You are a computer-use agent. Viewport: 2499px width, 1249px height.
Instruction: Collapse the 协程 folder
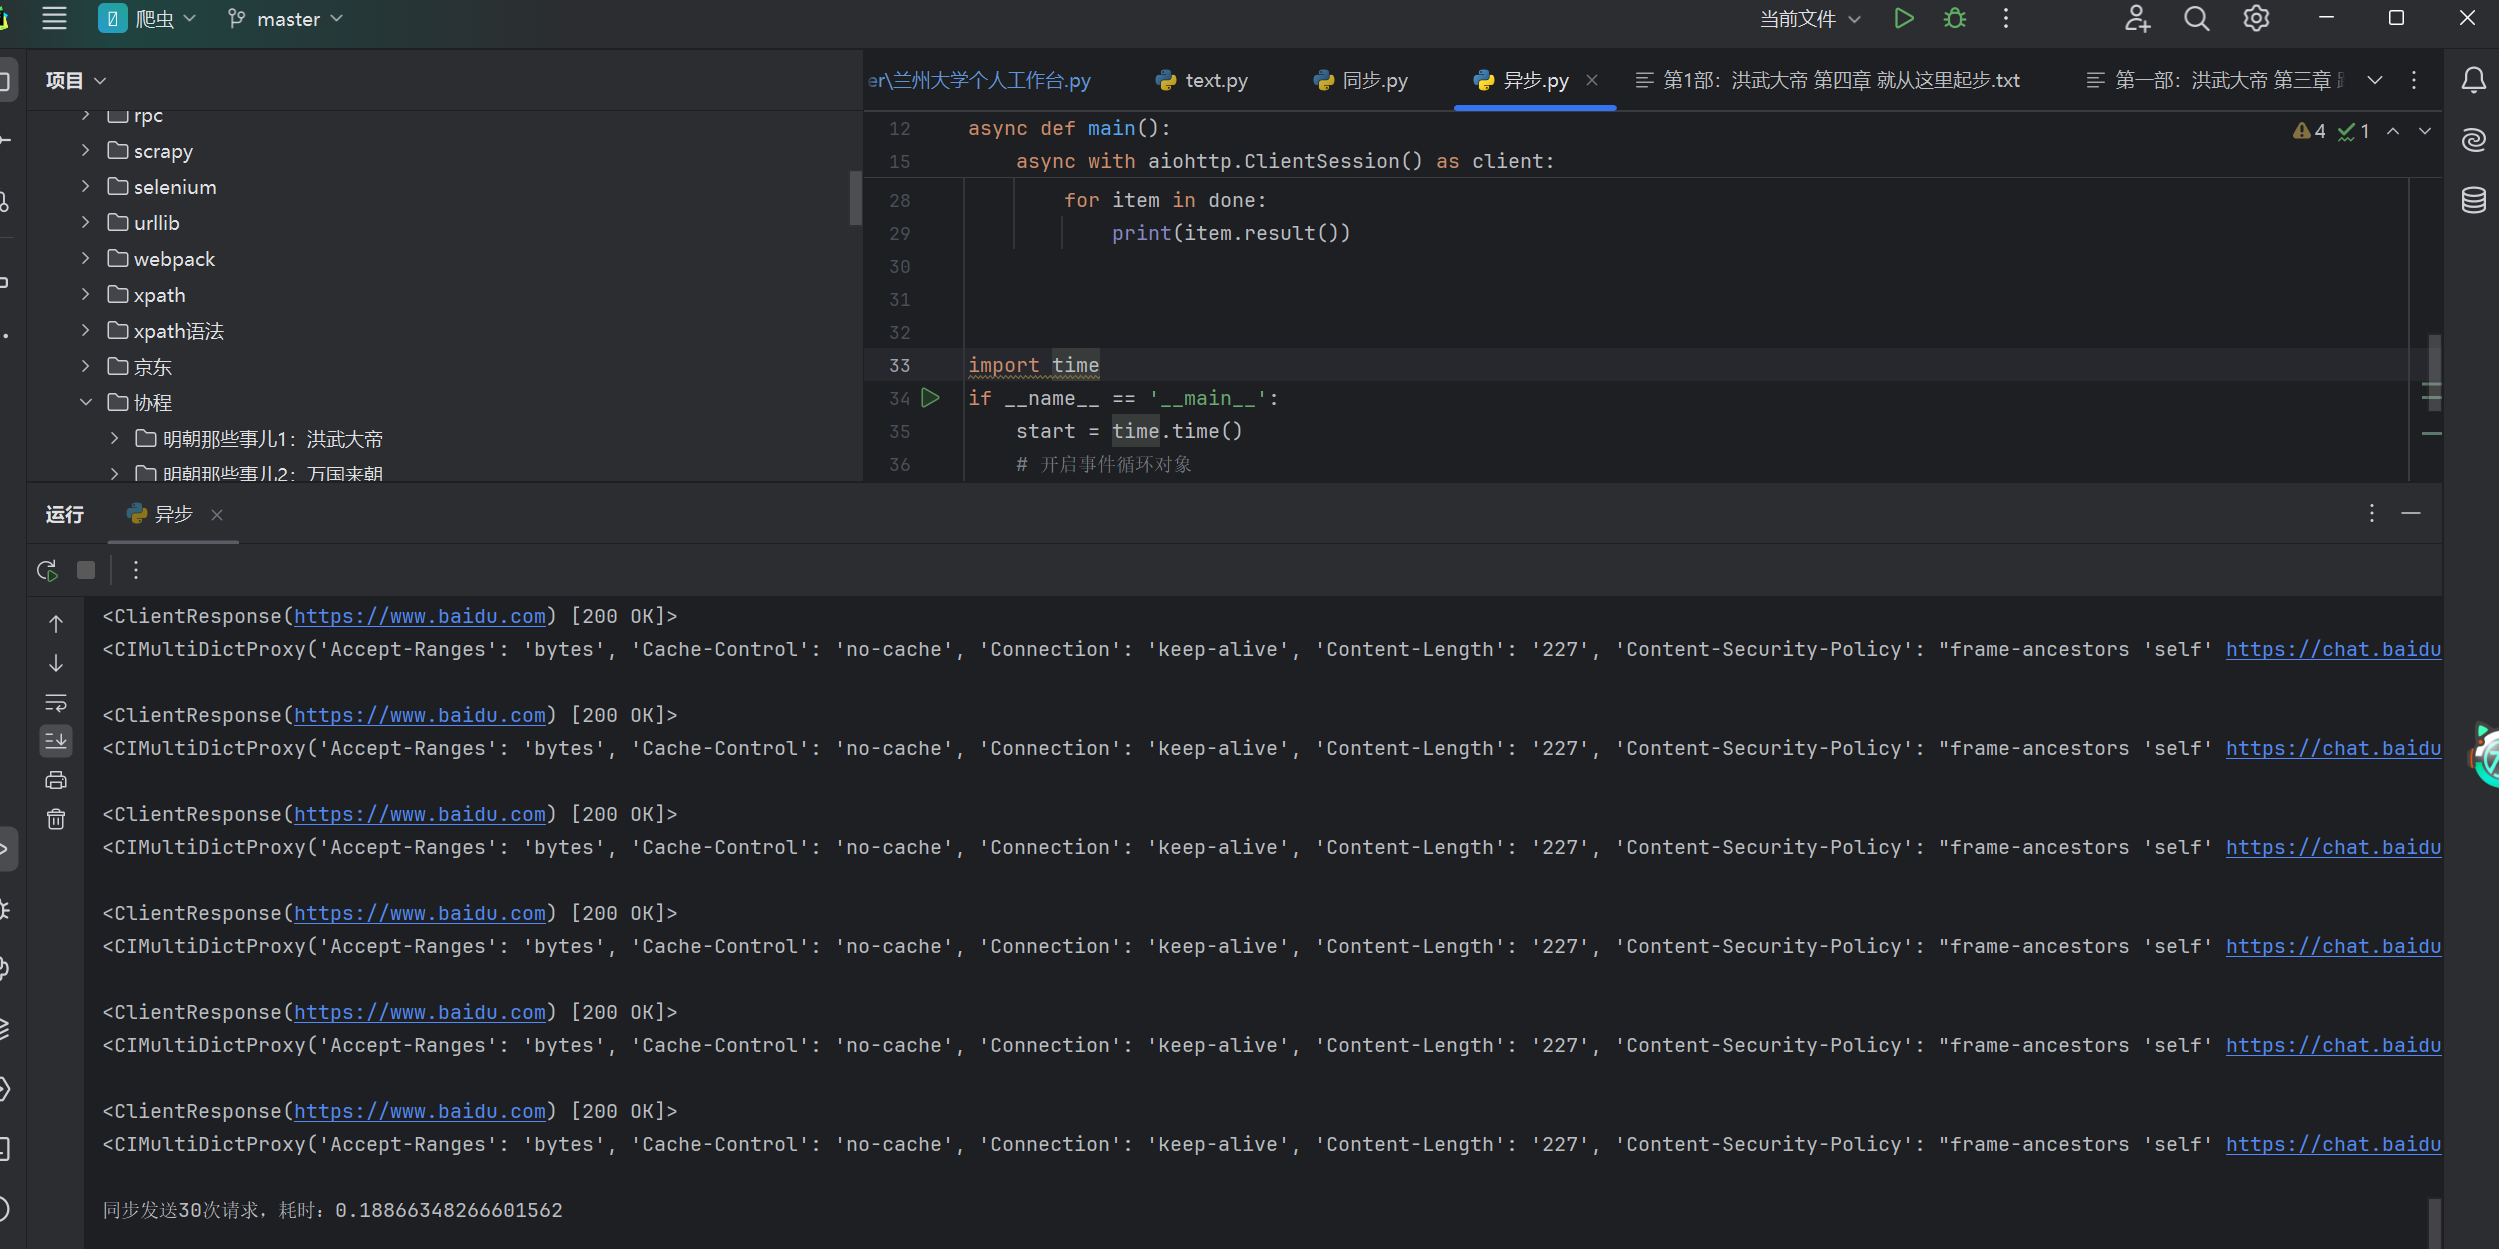pos(86,403)
